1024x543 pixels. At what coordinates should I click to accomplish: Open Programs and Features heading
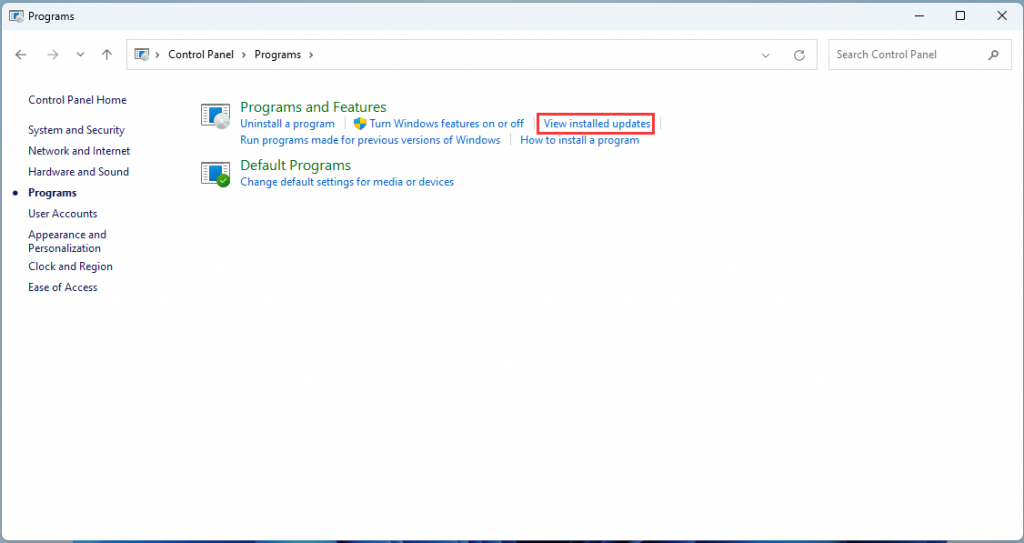click(313, 107)
